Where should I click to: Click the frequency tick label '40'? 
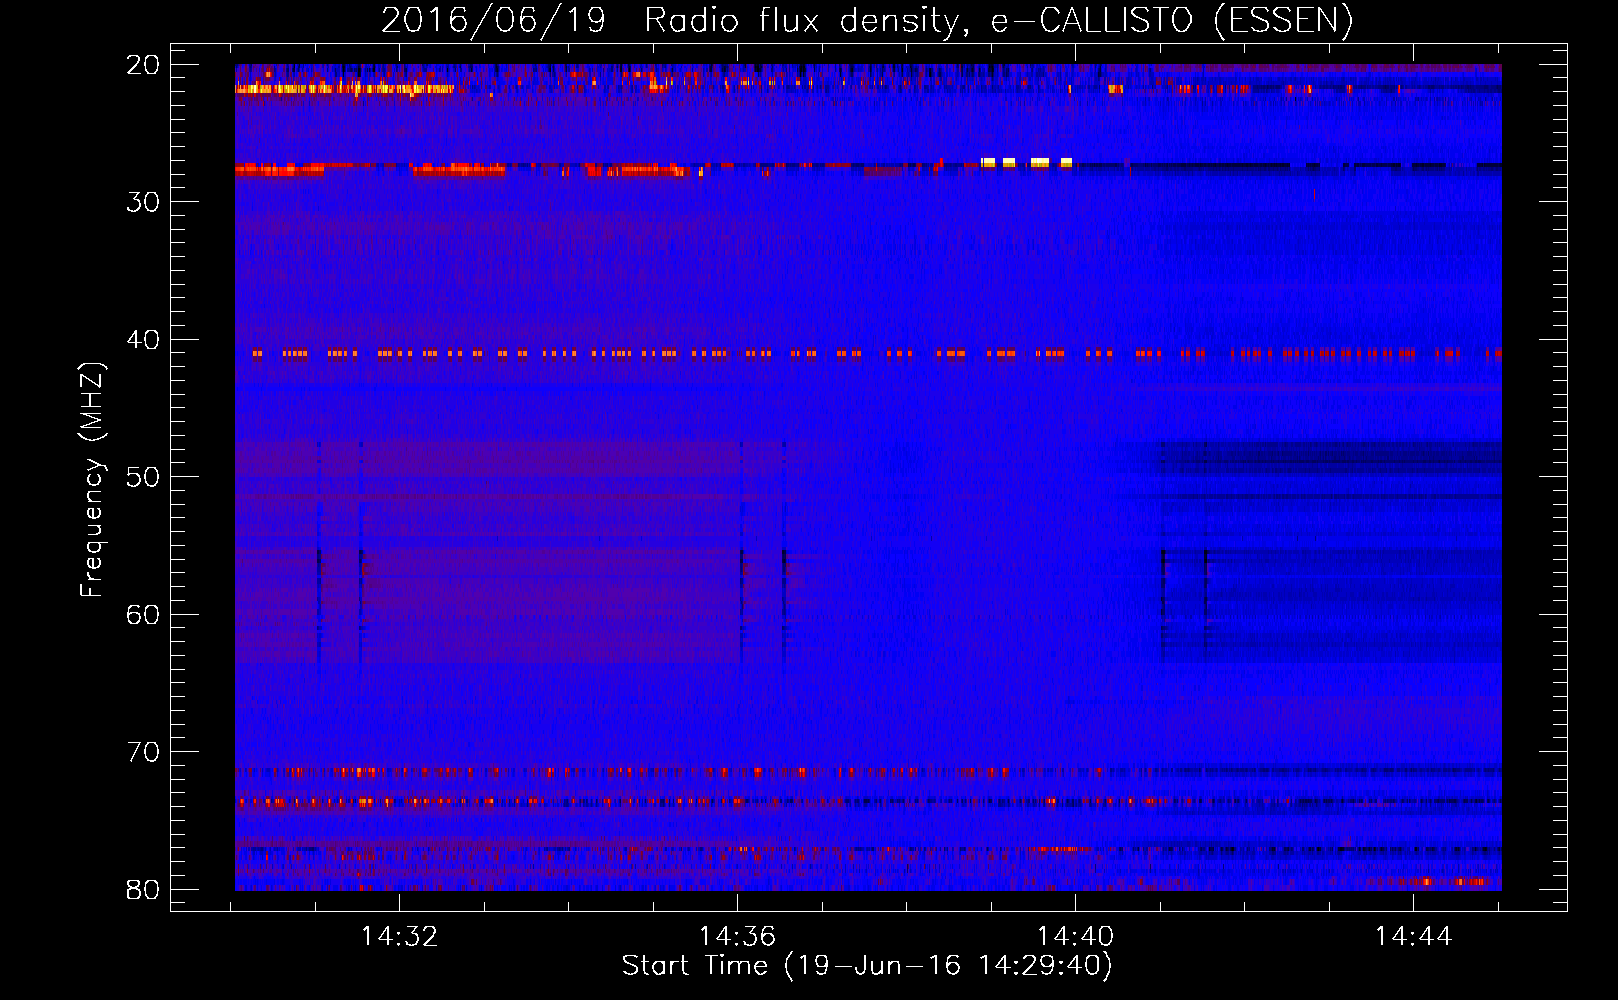[143, 340]
